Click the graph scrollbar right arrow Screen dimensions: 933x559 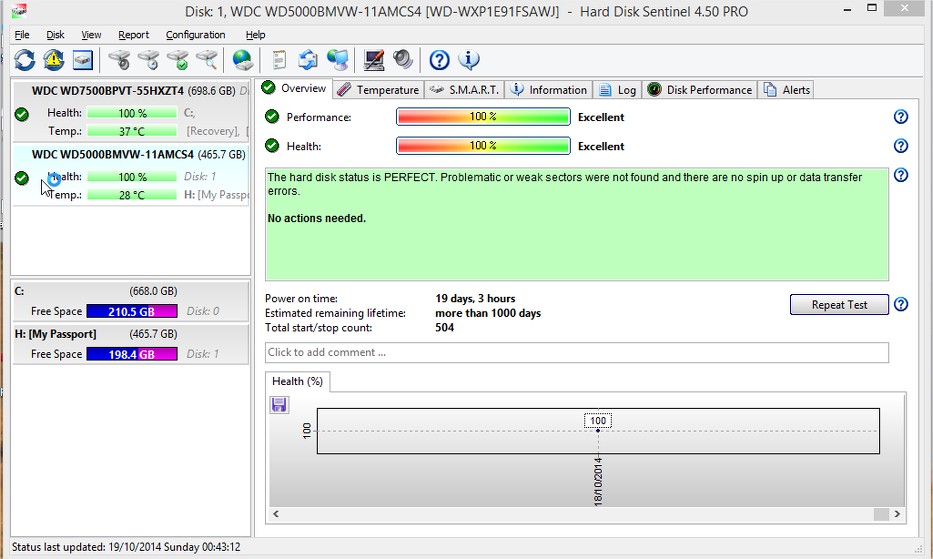coord(897,514)
